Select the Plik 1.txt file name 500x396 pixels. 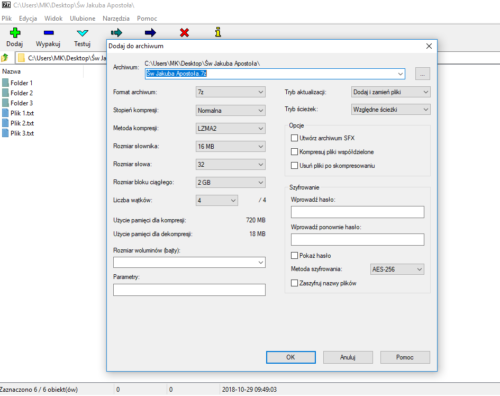click(x=22, y=113)
